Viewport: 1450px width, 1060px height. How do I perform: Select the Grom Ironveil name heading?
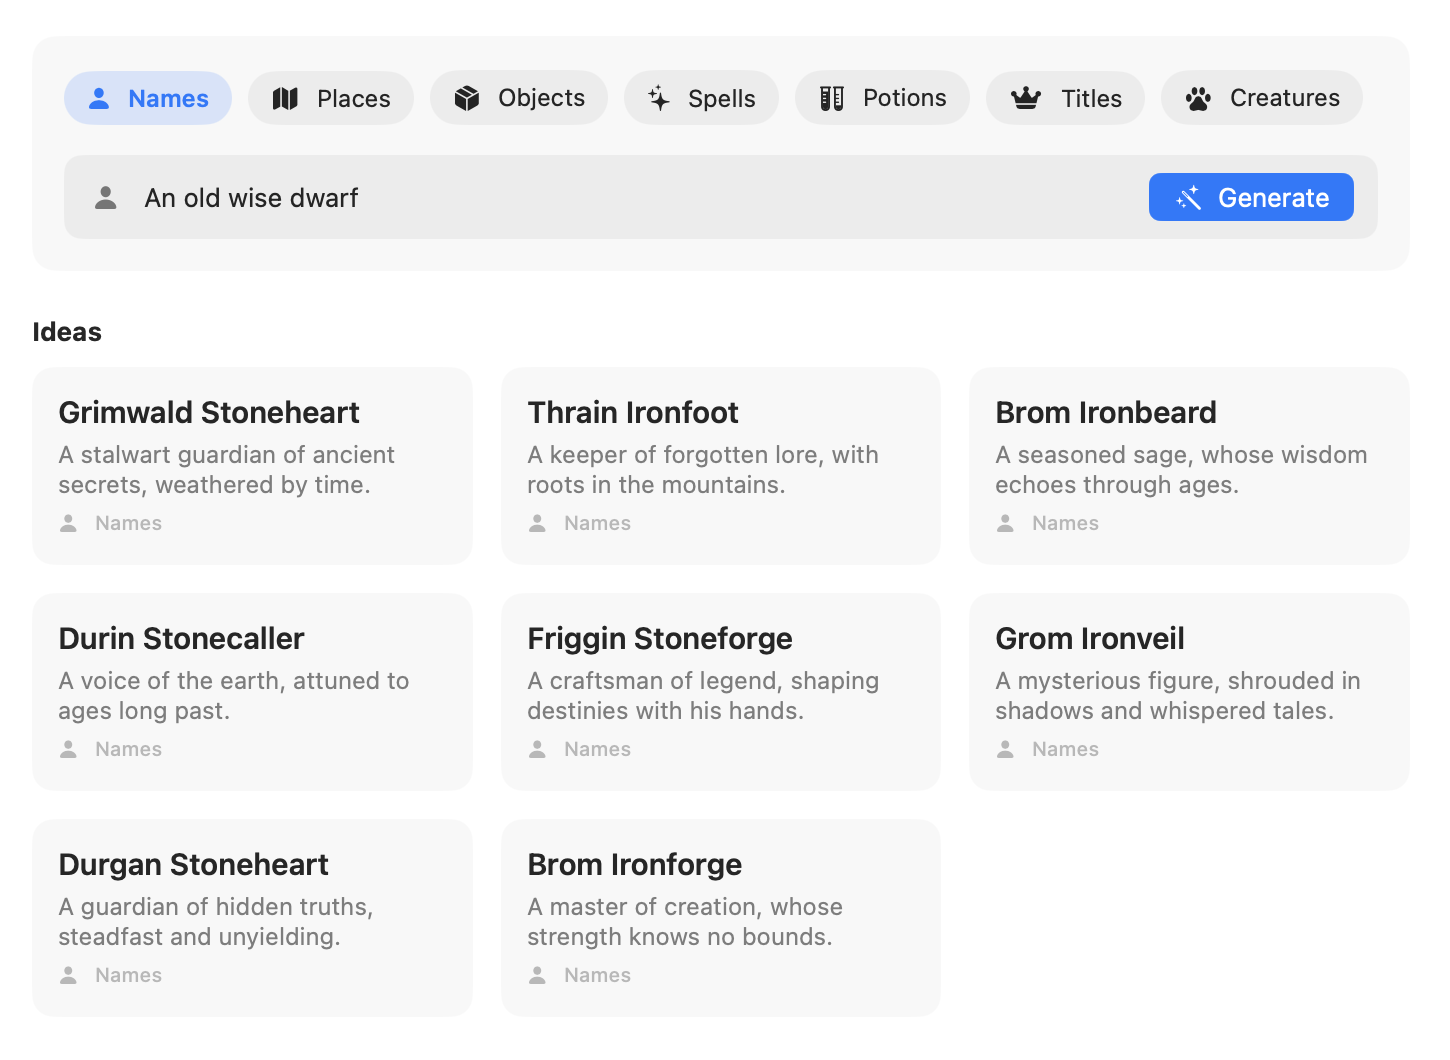[x=1090, y=638]
